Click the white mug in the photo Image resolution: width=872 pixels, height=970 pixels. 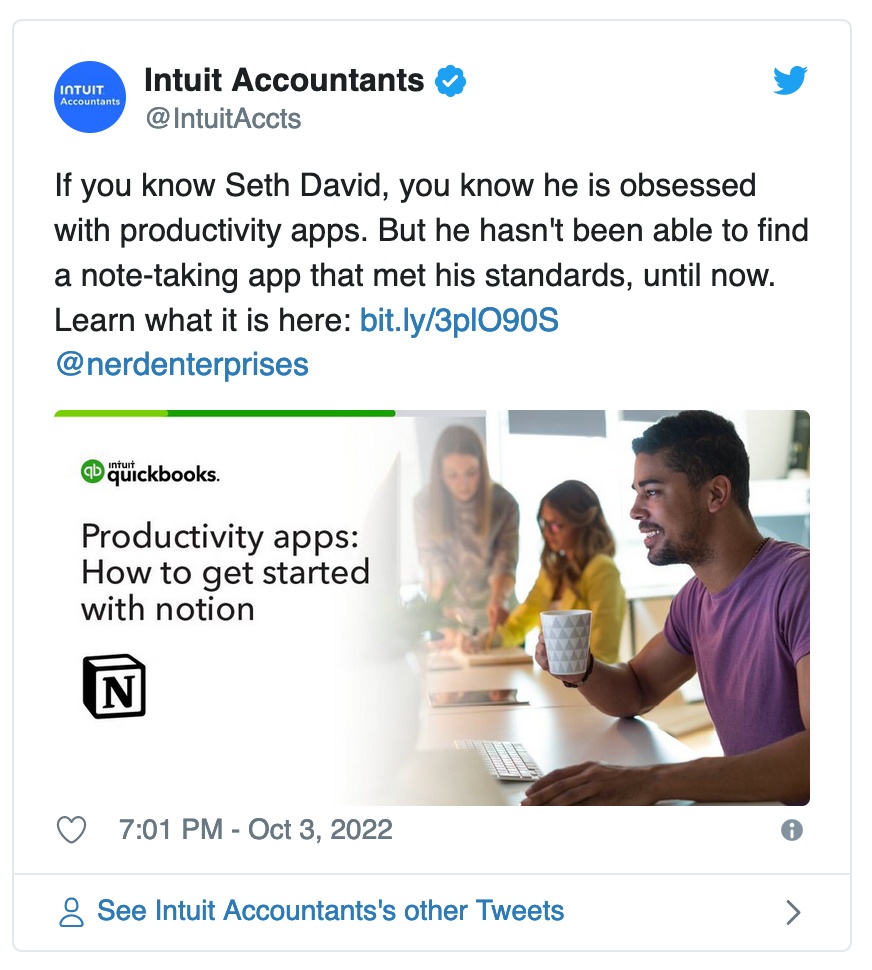[564, 642]
